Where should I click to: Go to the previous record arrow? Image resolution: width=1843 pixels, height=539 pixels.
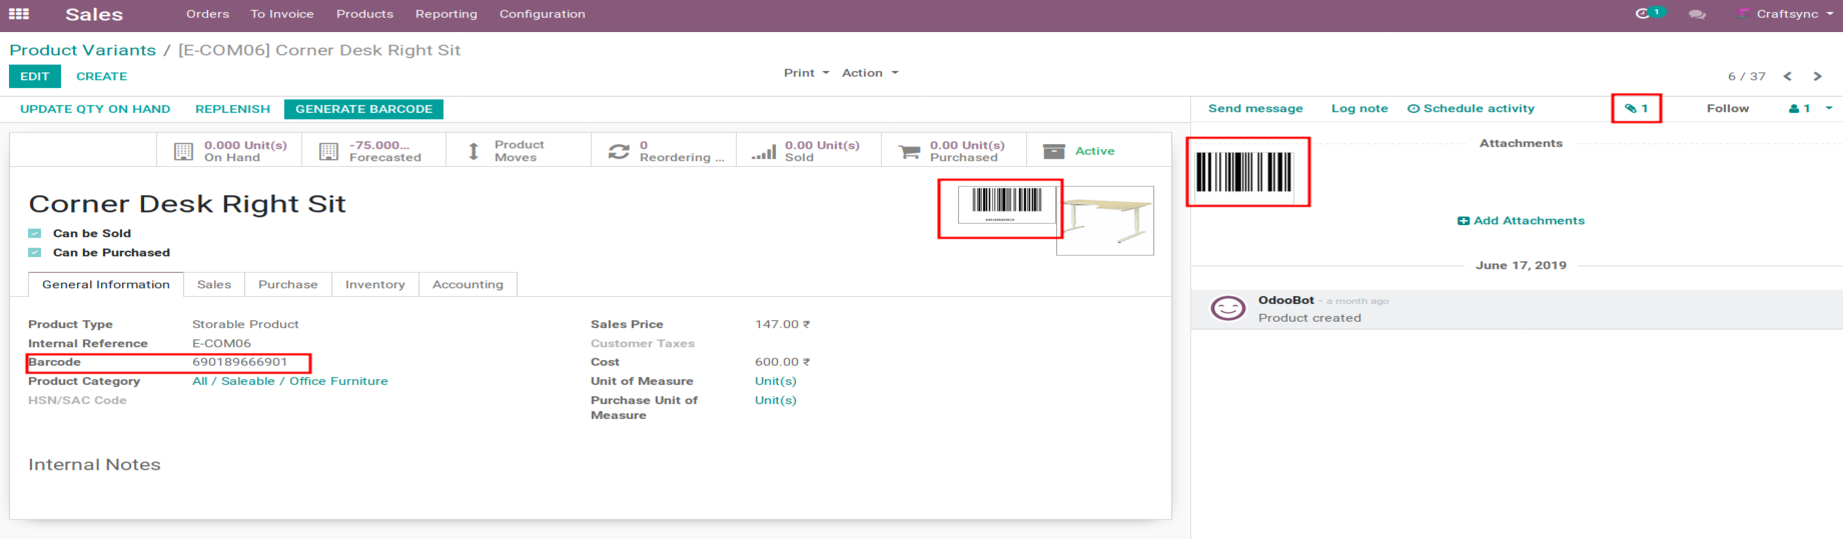pyautogui.click(x=1787, y=76)
